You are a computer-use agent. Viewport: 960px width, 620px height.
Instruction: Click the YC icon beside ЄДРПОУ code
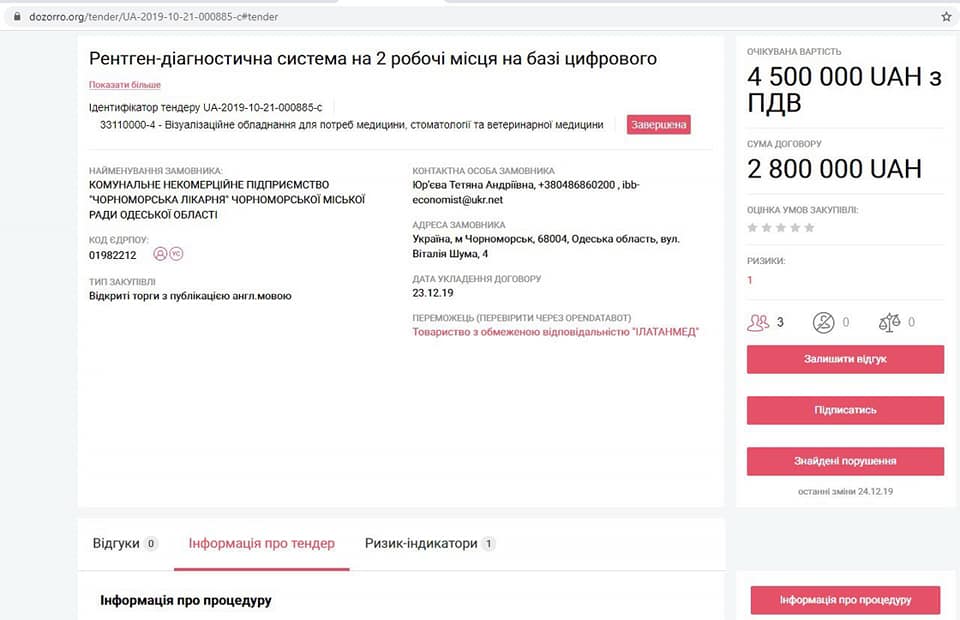176,254
